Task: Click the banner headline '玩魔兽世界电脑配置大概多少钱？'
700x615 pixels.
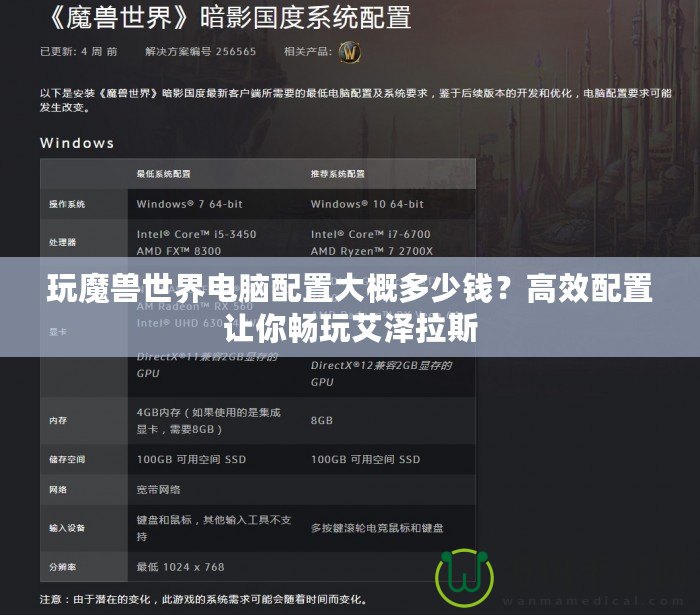Action: point(279,289)
